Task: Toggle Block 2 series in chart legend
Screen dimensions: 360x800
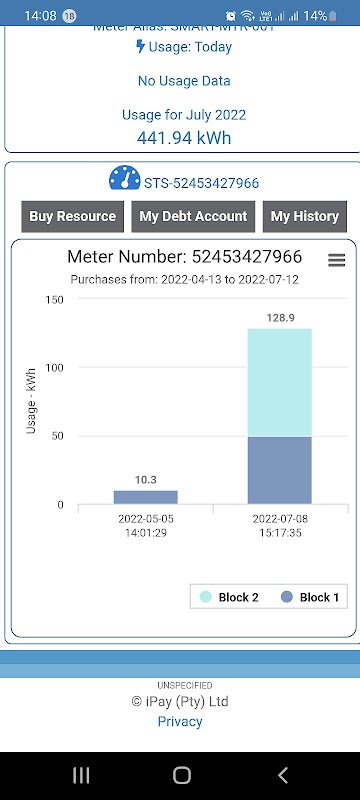Action: click(x=229, y=597)
